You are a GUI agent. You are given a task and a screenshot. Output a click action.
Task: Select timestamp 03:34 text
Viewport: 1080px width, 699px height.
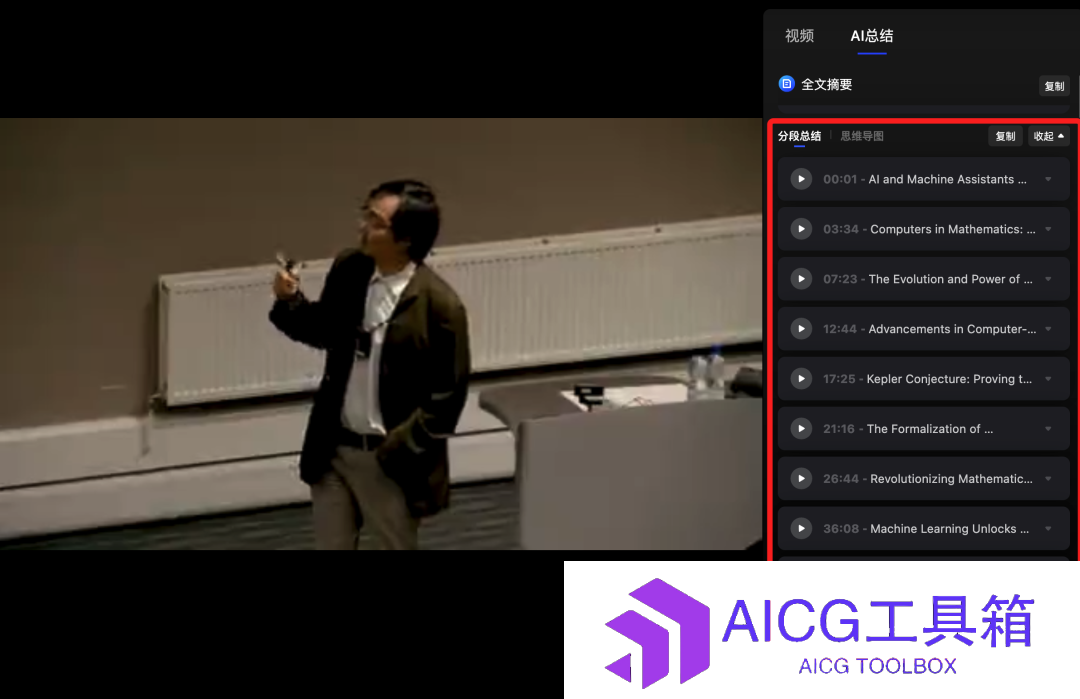[841, 229]
